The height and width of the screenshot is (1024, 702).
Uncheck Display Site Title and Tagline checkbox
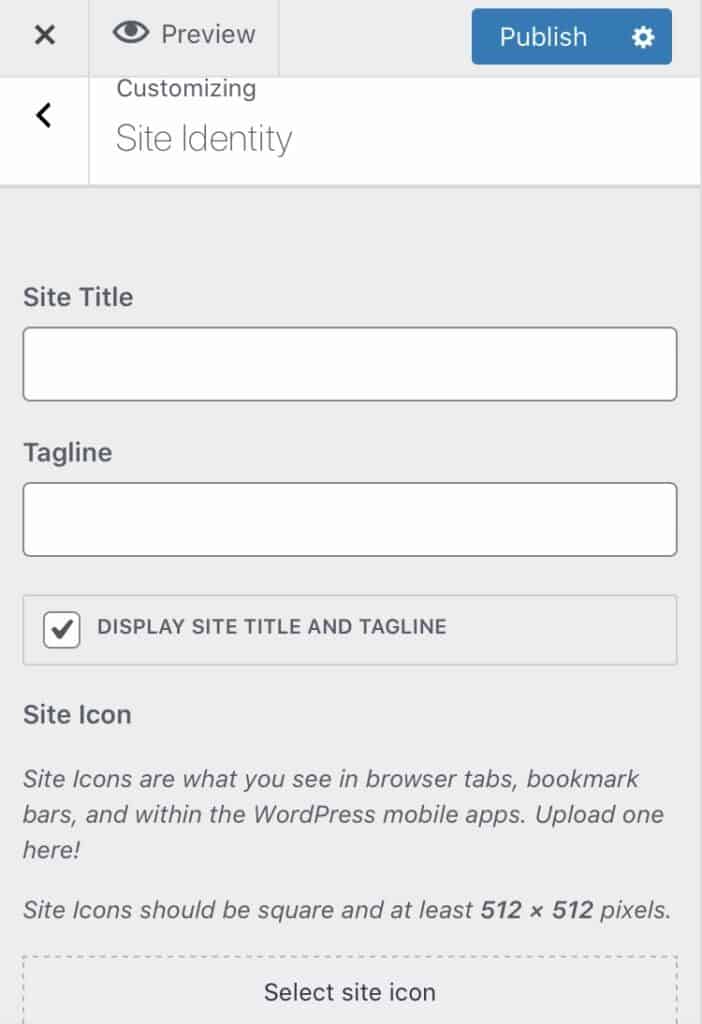pyautogui.click(x=62, y=629)
